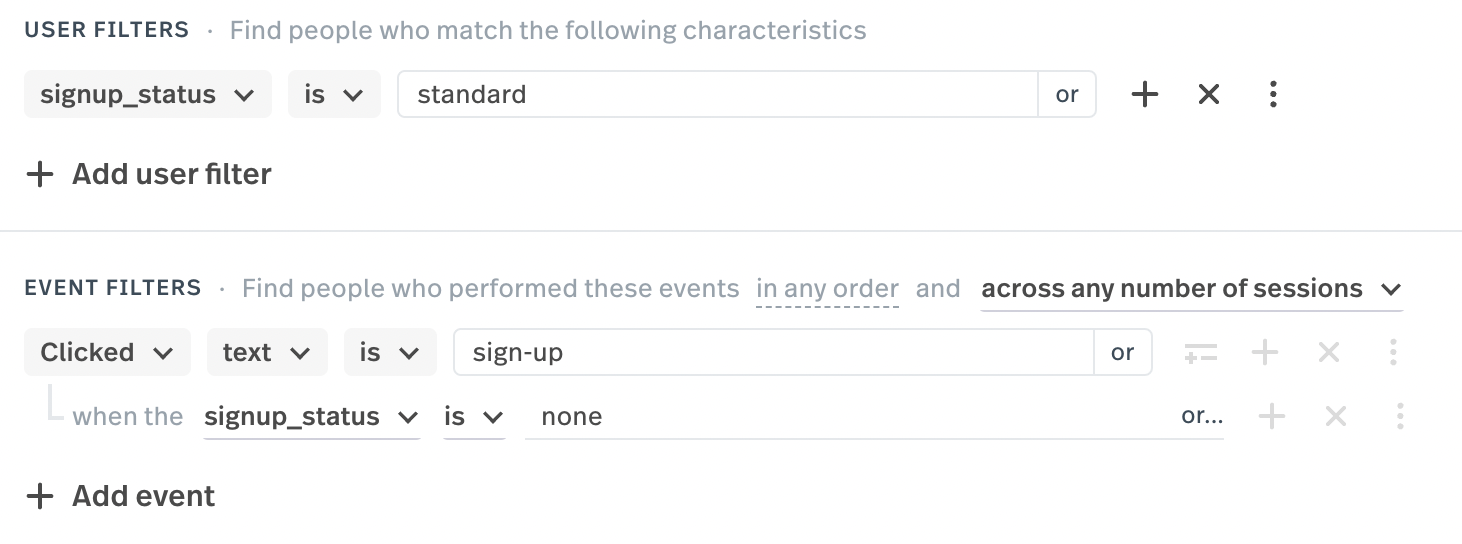Open three-dot menu on 'when the' row
This screenshot has width=1462, height=544.
[1400, 416]
